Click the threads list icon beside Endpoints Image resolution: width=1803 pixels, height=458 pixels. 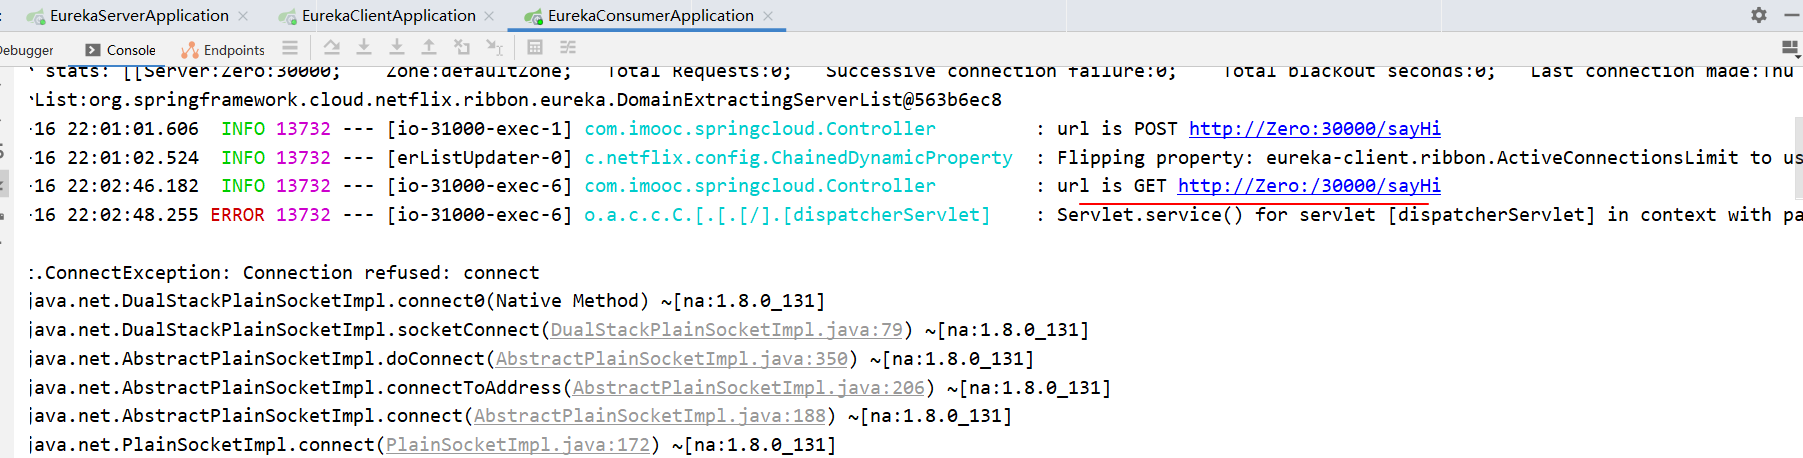290,47
